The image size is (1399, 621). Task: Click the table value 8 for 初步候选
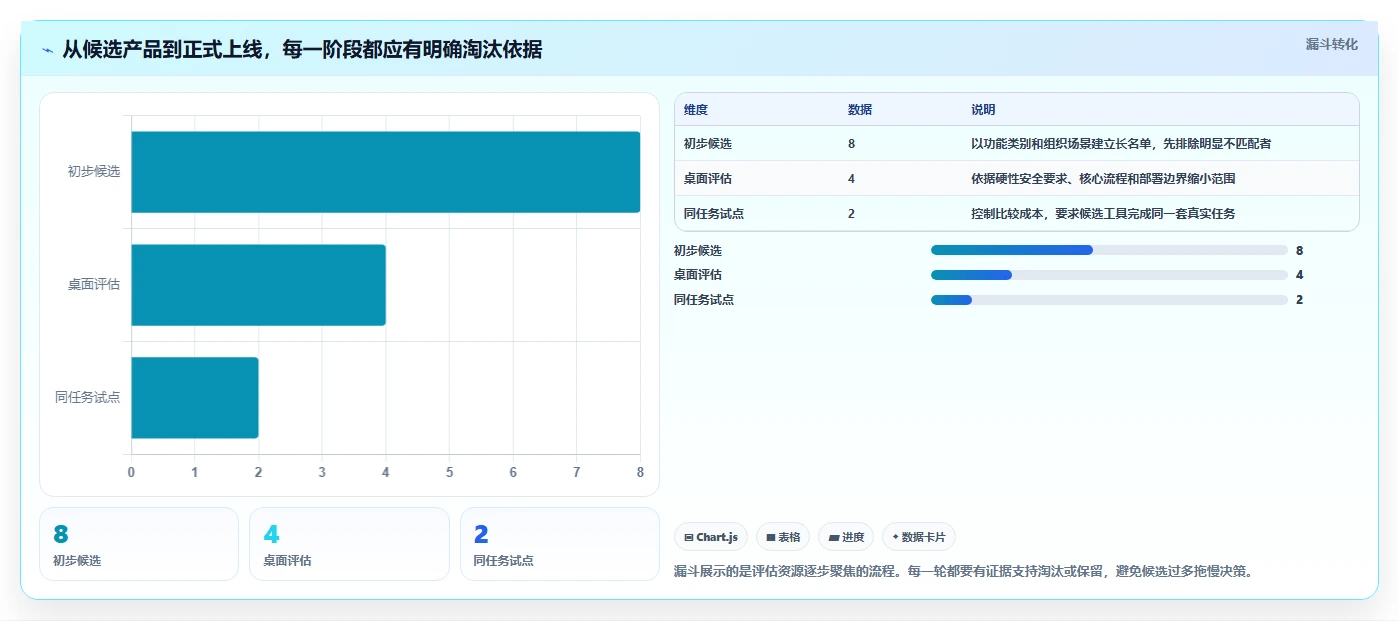coord(851,144)
